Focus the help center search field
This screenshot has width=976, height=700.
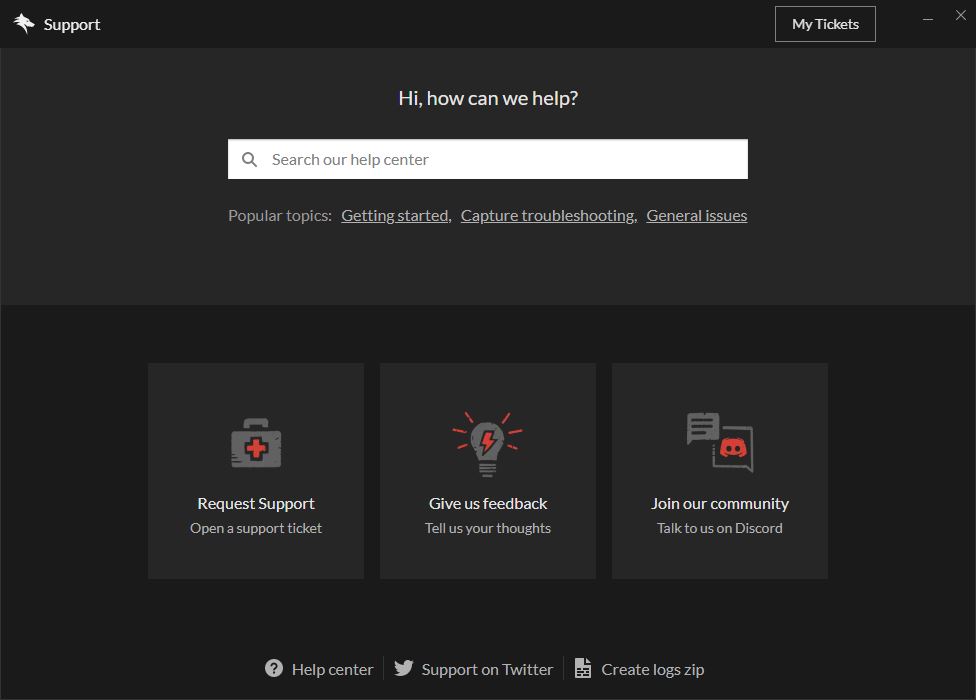[487, 159]
